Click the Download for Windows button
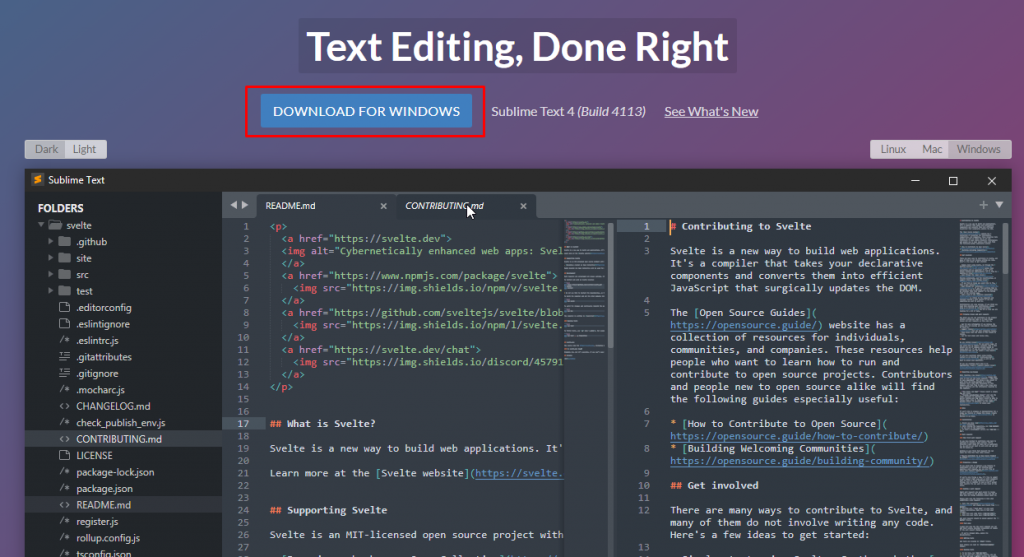 (366, 111)
